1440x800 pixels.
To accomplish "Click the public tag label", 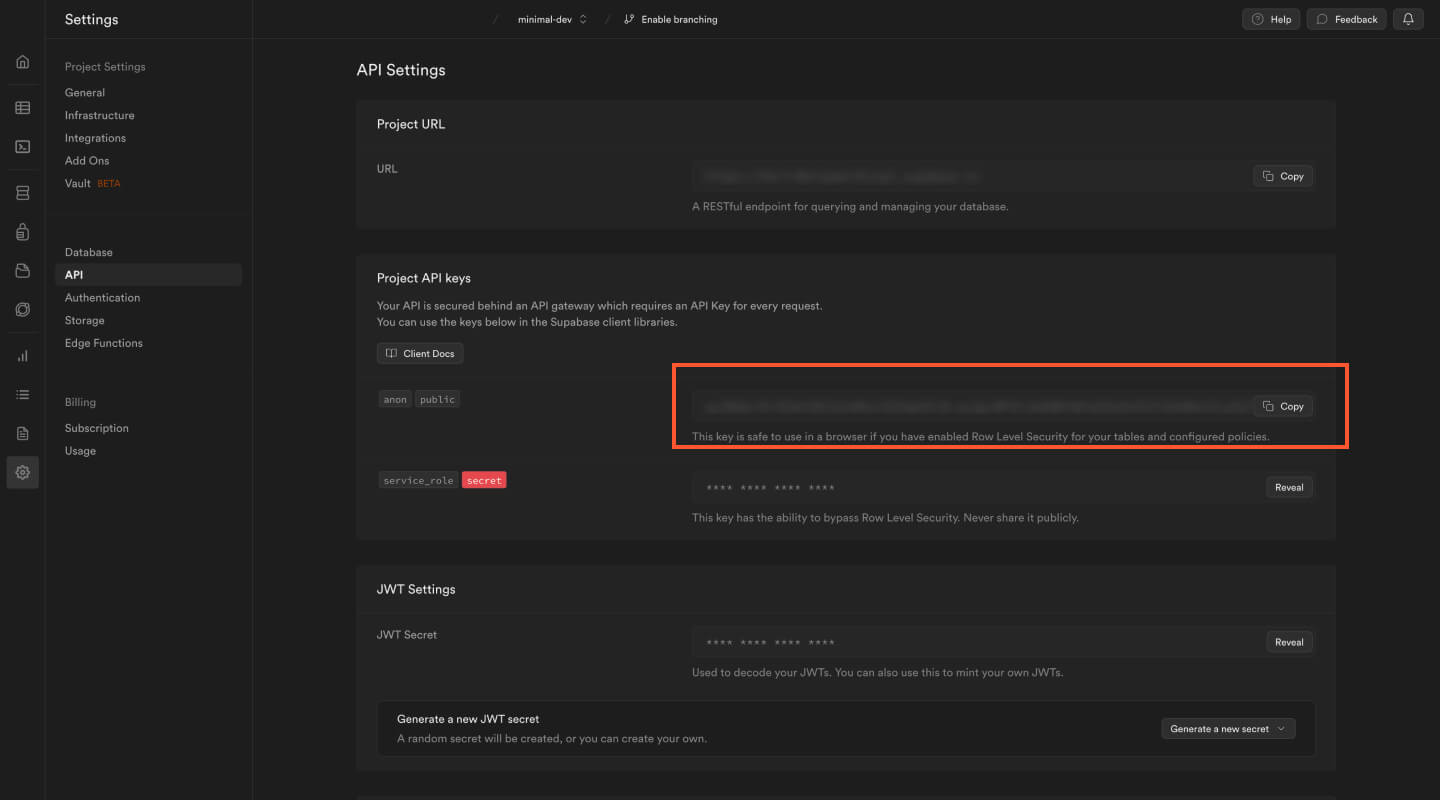I will [x=437, y=399].
